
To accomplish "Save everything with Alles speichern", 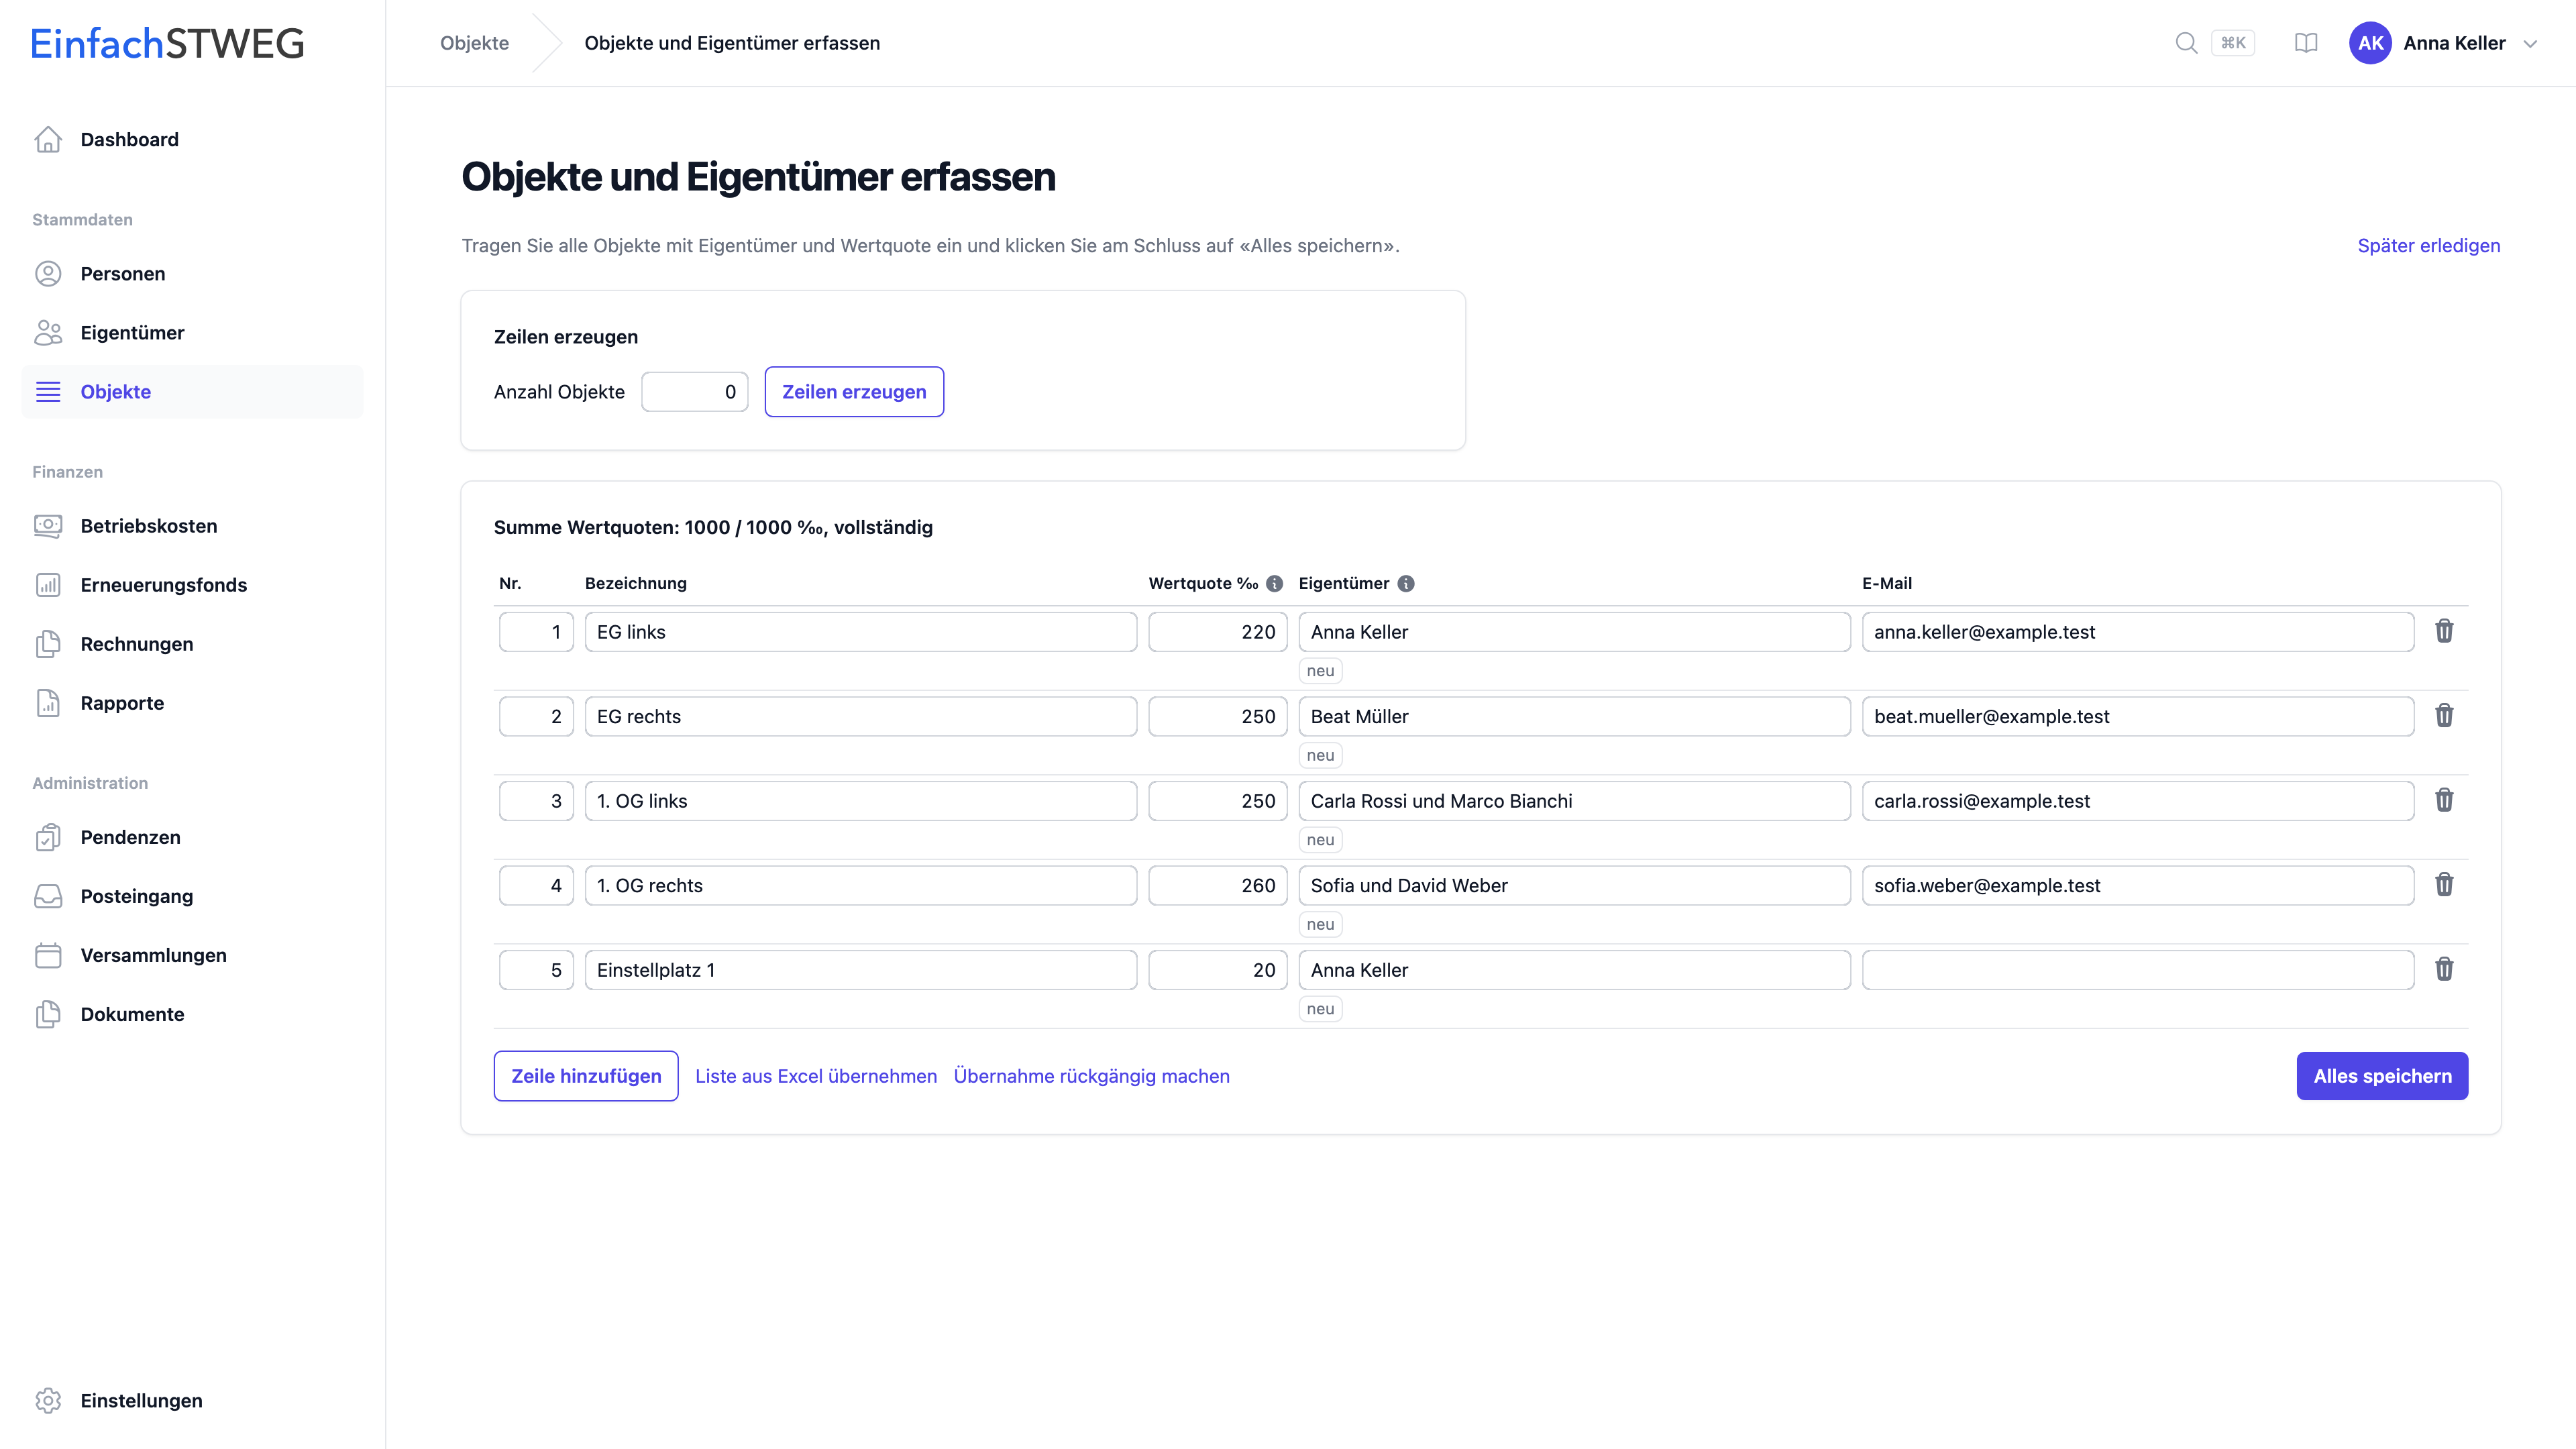I will pyautogui.click(x=2382, y=1076).
